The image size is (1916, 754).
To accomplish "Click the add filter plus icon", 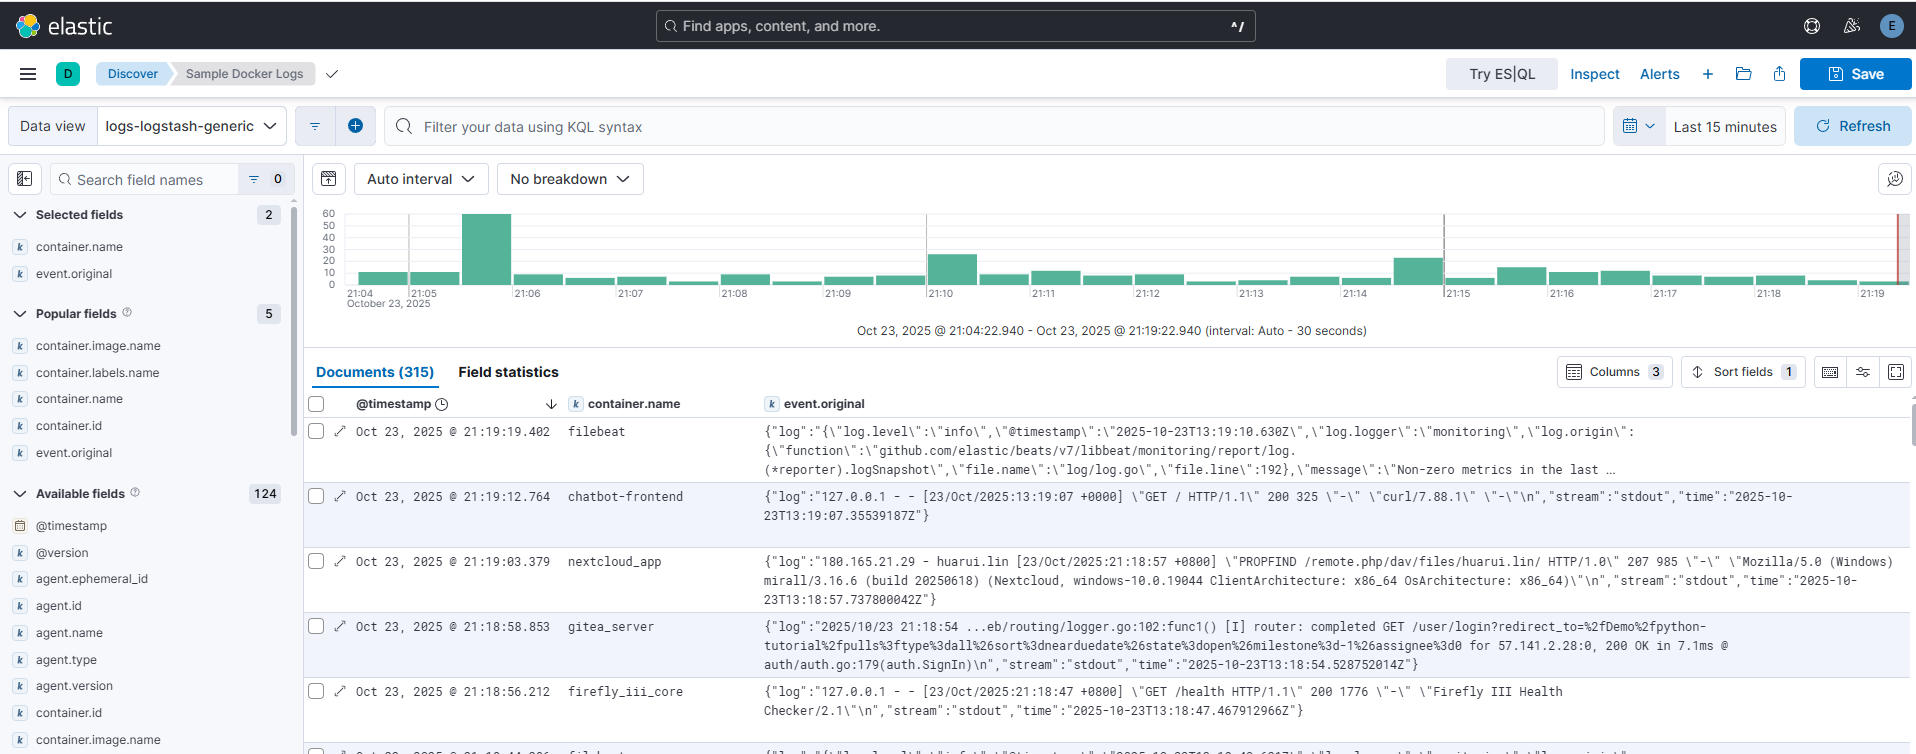I will [x=355, y=126].
